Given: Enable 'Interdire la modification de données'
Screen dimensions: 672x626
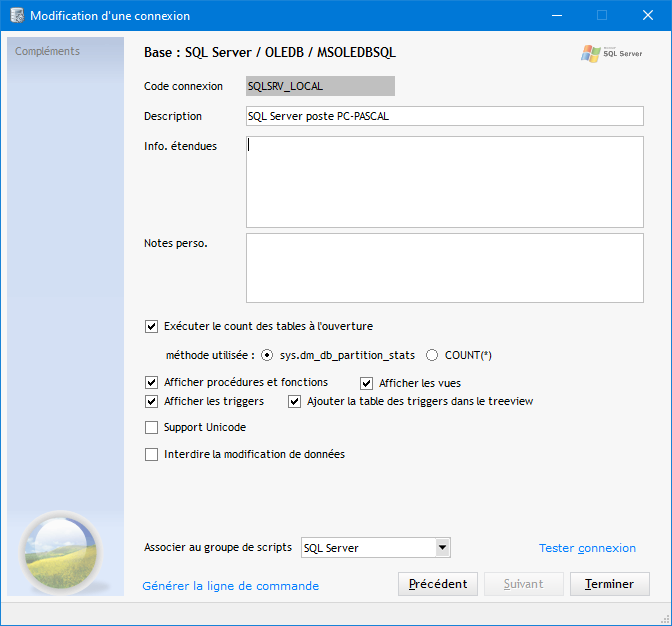Looking at the screenshot, I should click(x=151, y=454).
